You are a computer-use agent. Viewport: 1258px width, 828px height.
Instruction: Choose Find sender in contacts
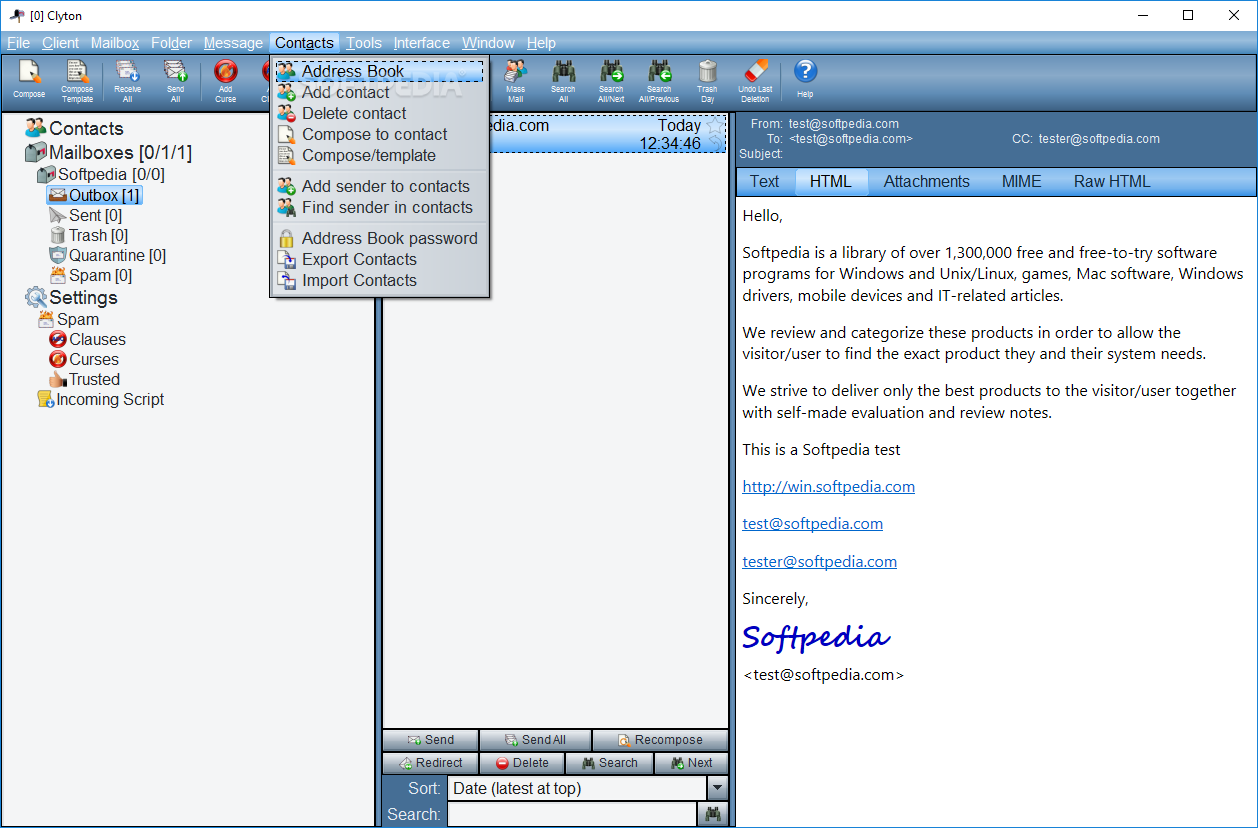[380, 207]
